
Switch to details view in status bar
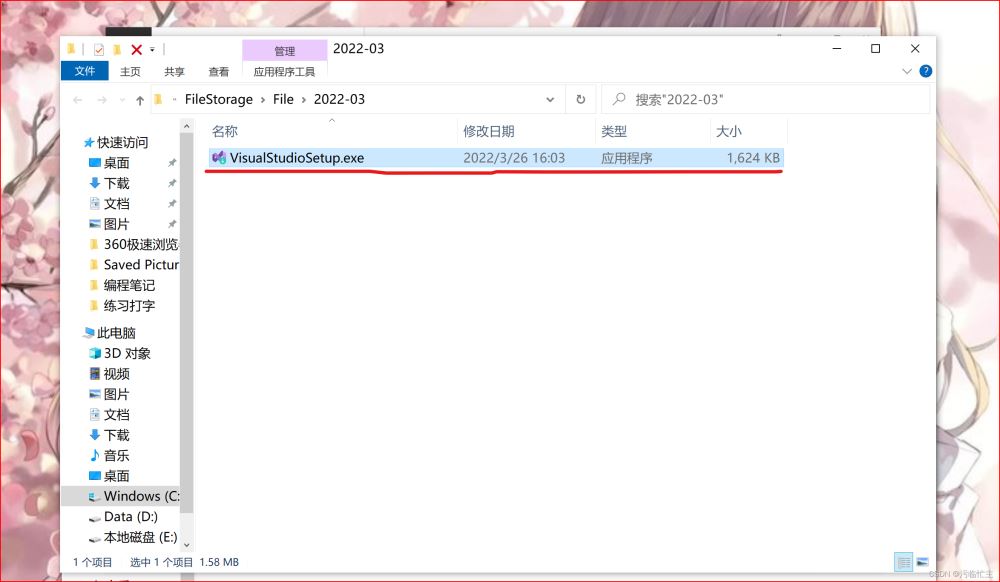903,562
